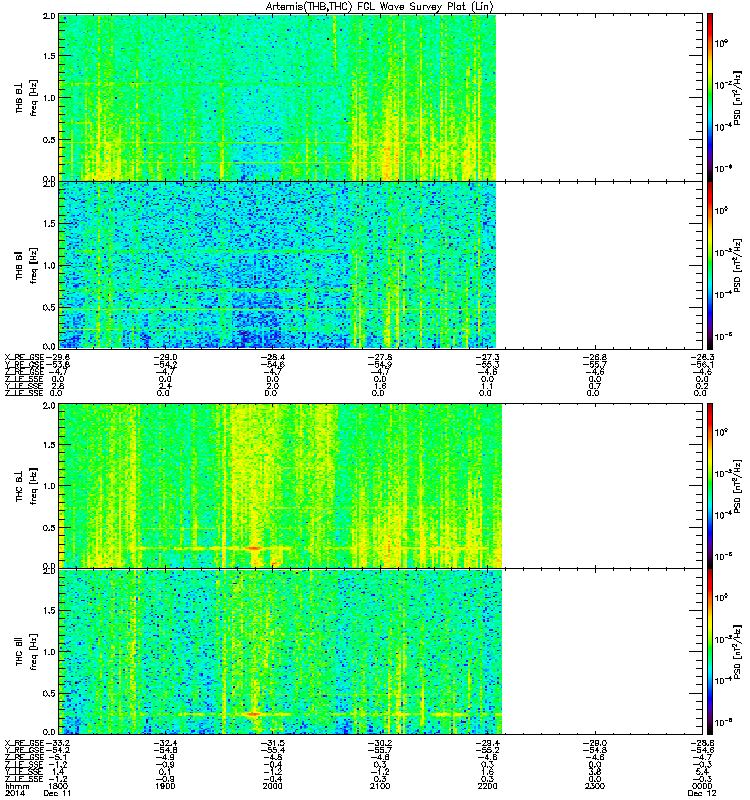Click the red 0.25 Hz burst in THC B⊥ panel

254,548
